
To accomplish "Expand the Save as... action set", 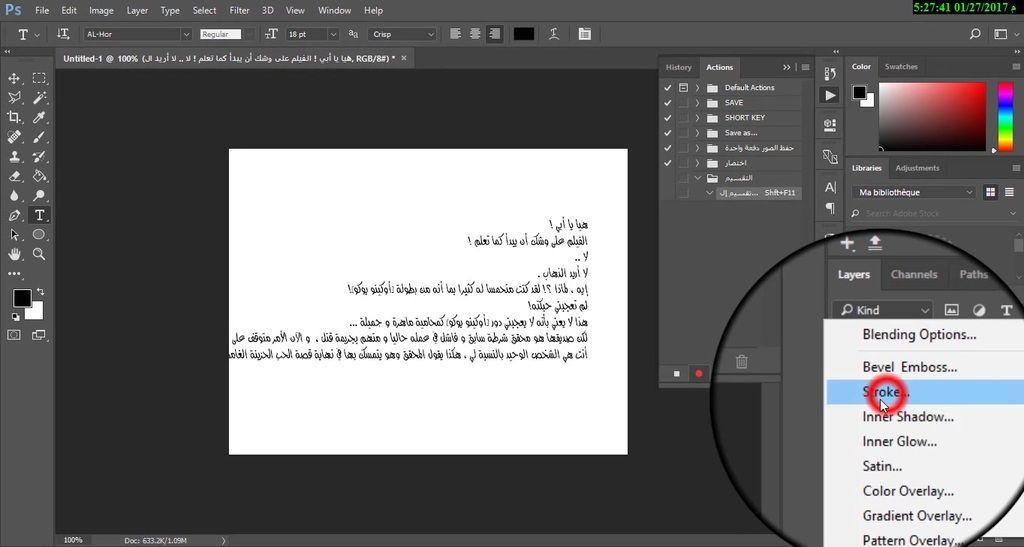I will pyautogui.click(x=697, y=133).
